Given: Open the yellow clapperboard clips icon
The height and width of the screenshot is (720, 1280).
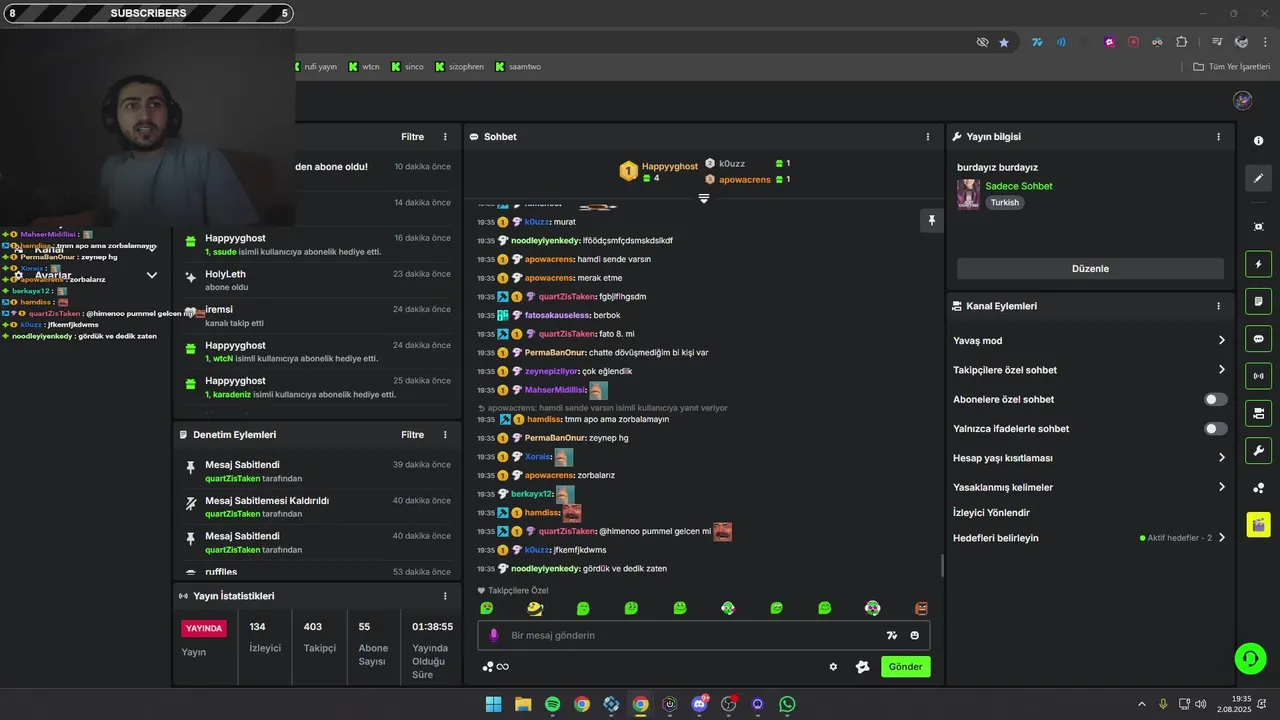Looking at the screenshot, I should [x=1258, y=524].
